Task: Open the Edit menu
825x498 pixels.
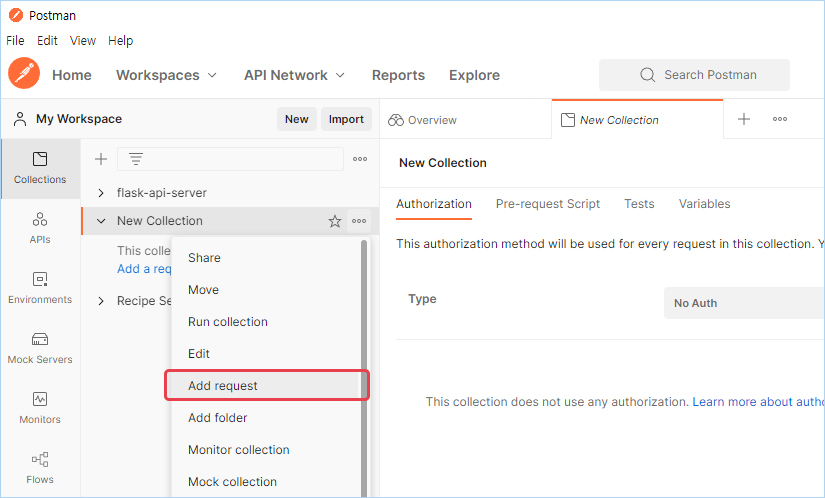Action: (x=47, y=40)
